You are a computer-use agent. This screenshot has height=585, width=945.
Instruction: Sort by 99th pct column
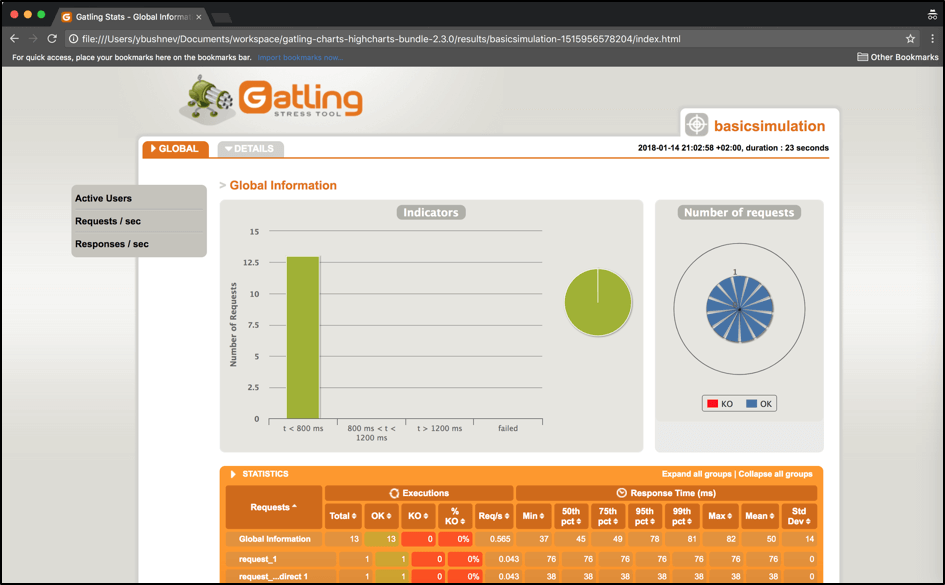pyautogui.click(x=682, y=516)
